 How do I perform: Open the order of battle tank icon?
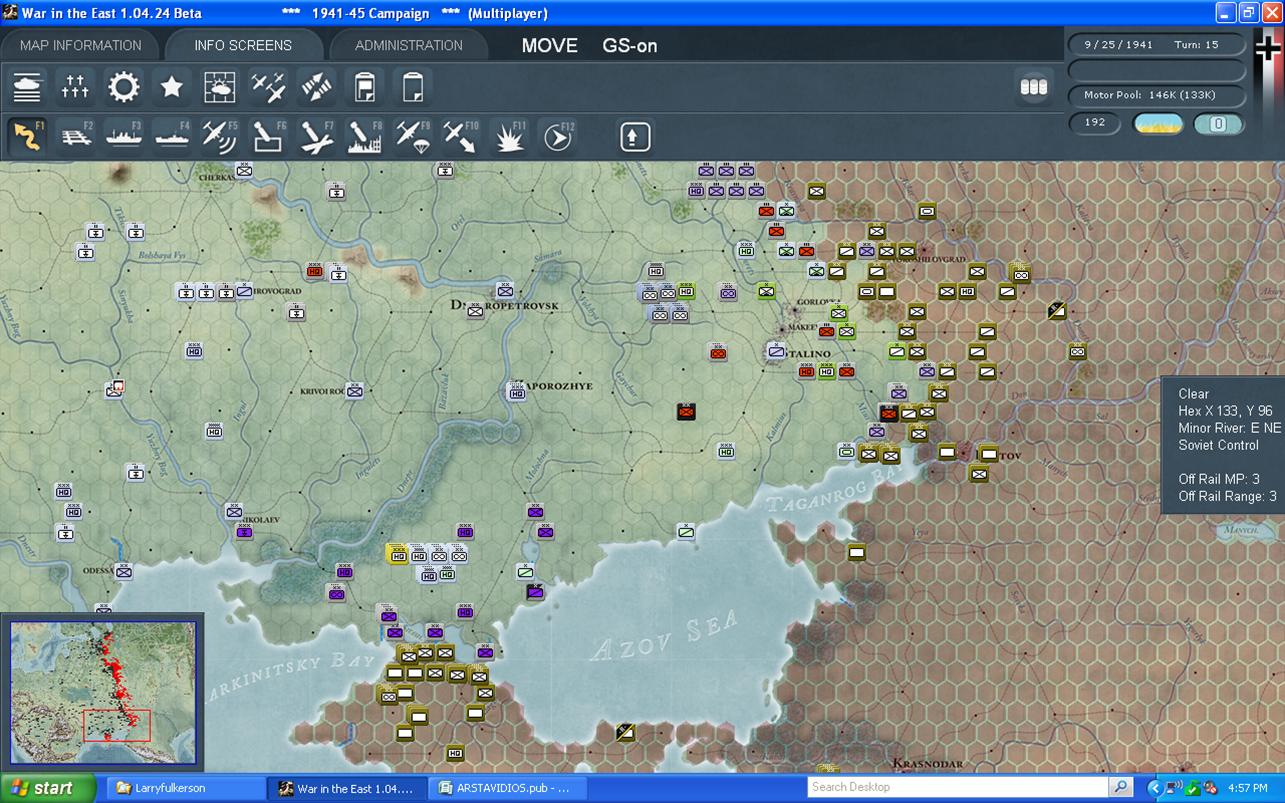click(27, 87)
